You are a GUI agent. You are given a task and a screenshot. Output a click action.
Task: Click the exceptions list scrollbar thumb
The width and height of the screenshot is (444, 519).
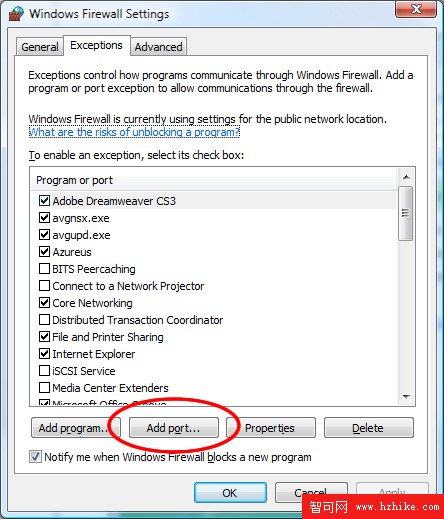[x=405, y=213]
